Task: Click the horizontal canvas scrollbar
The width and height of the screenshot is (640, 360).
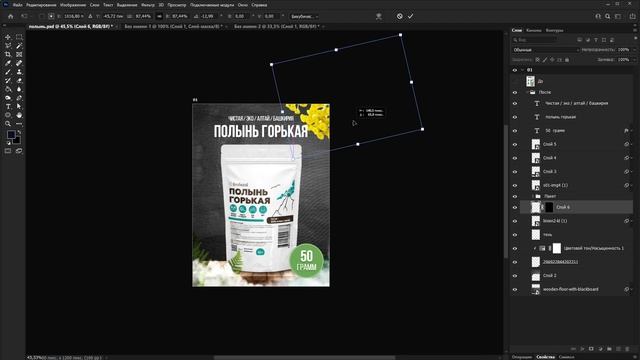Action: coord(304,358)
